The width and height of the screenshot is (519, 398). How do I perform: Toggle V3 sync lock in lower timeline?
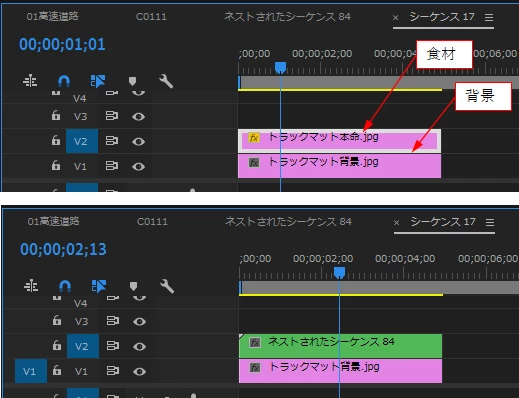(x=113, y=321)
